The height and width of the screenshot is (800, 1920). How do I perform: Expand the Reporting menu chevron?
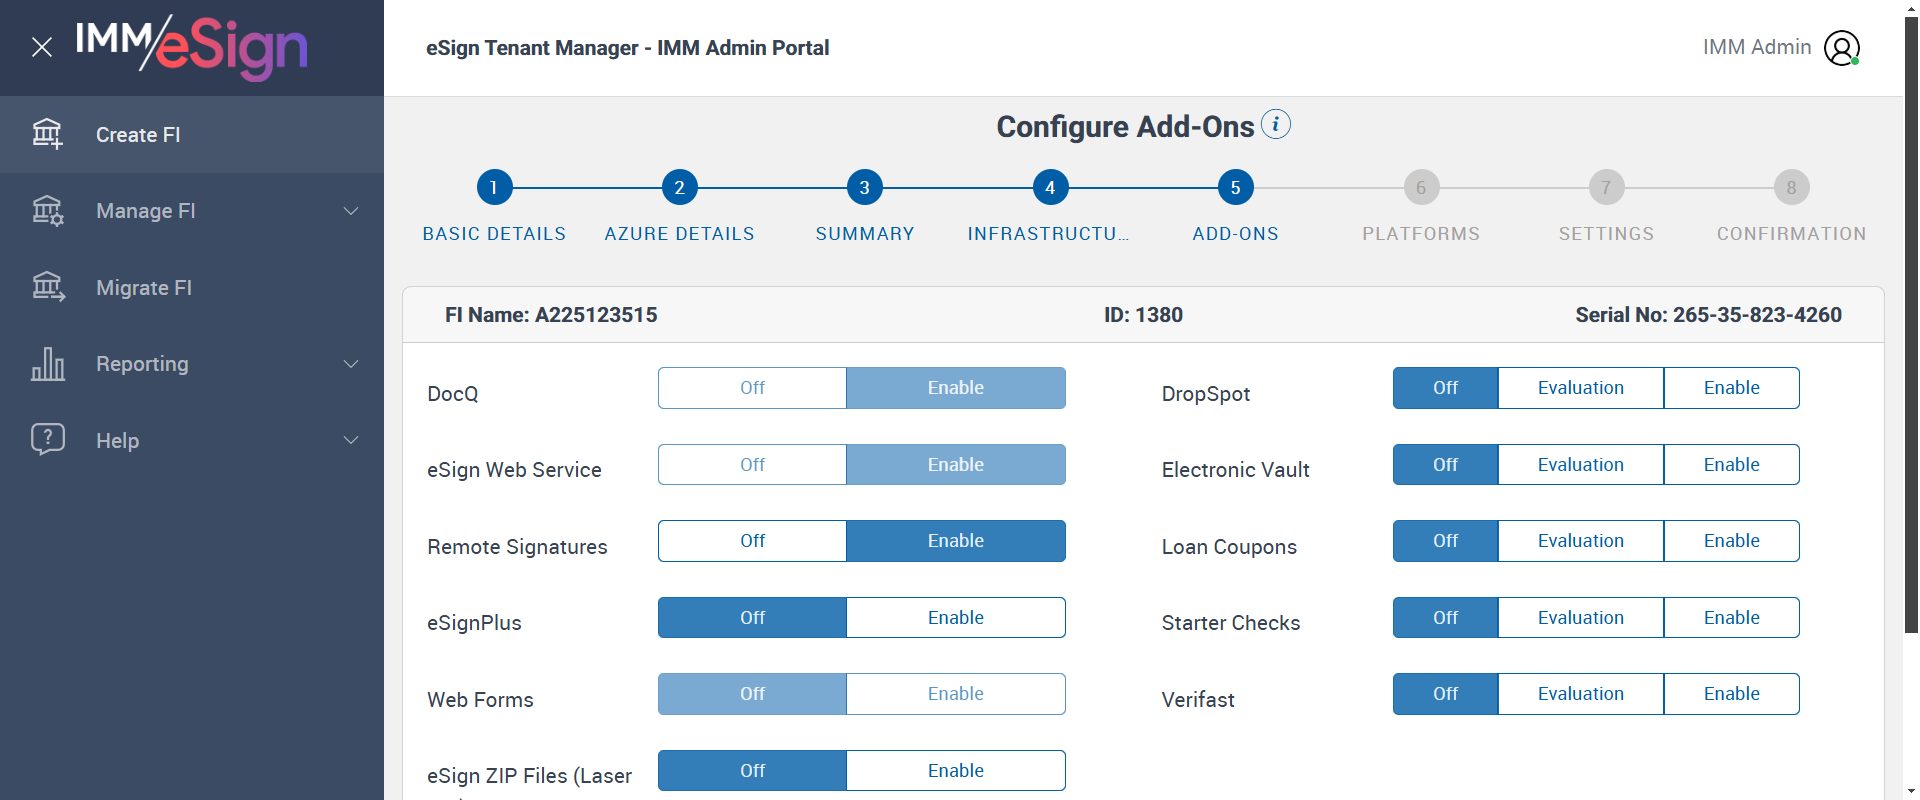(x=351, y=364)
